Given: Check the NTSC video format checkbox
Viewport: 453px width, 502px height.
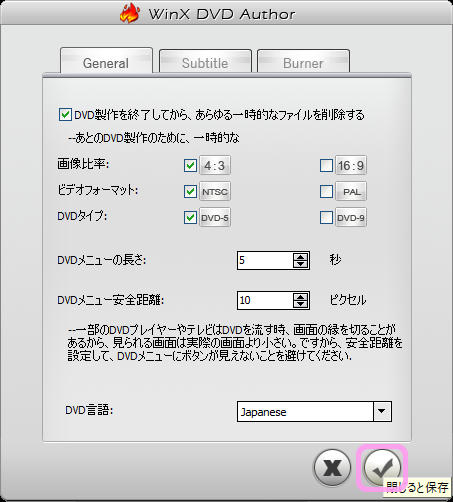Looking at the screenshot, I should [190, 191].
